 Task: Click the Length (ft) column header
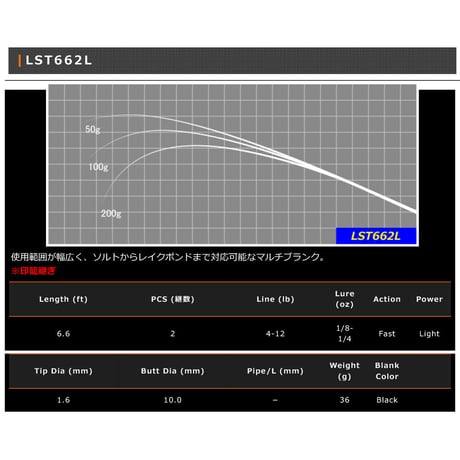pyautogui.click(x=63, y=299)
